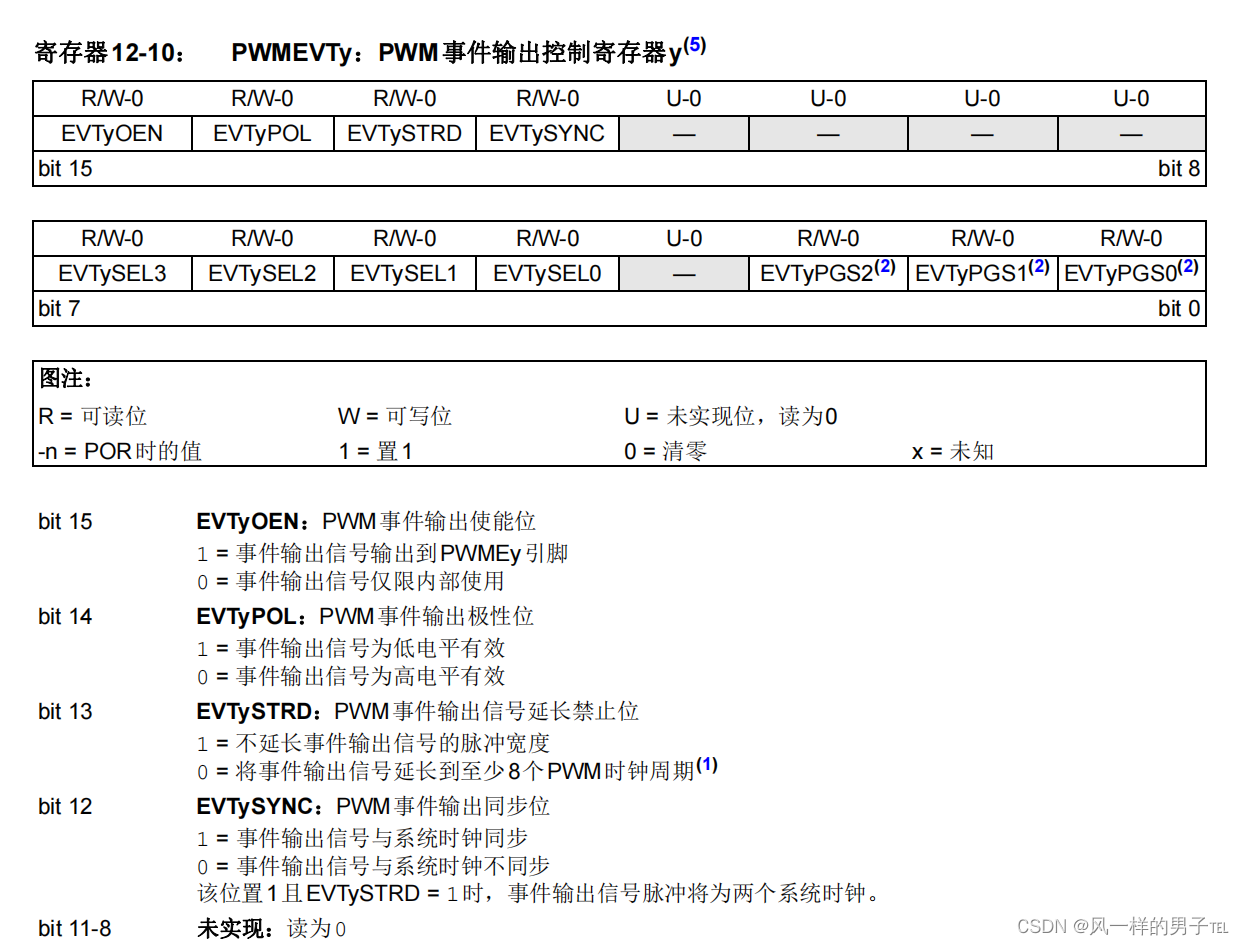
Task: Click 'bit 15' beside EVTyOEN description
Action: coord(65,522)
